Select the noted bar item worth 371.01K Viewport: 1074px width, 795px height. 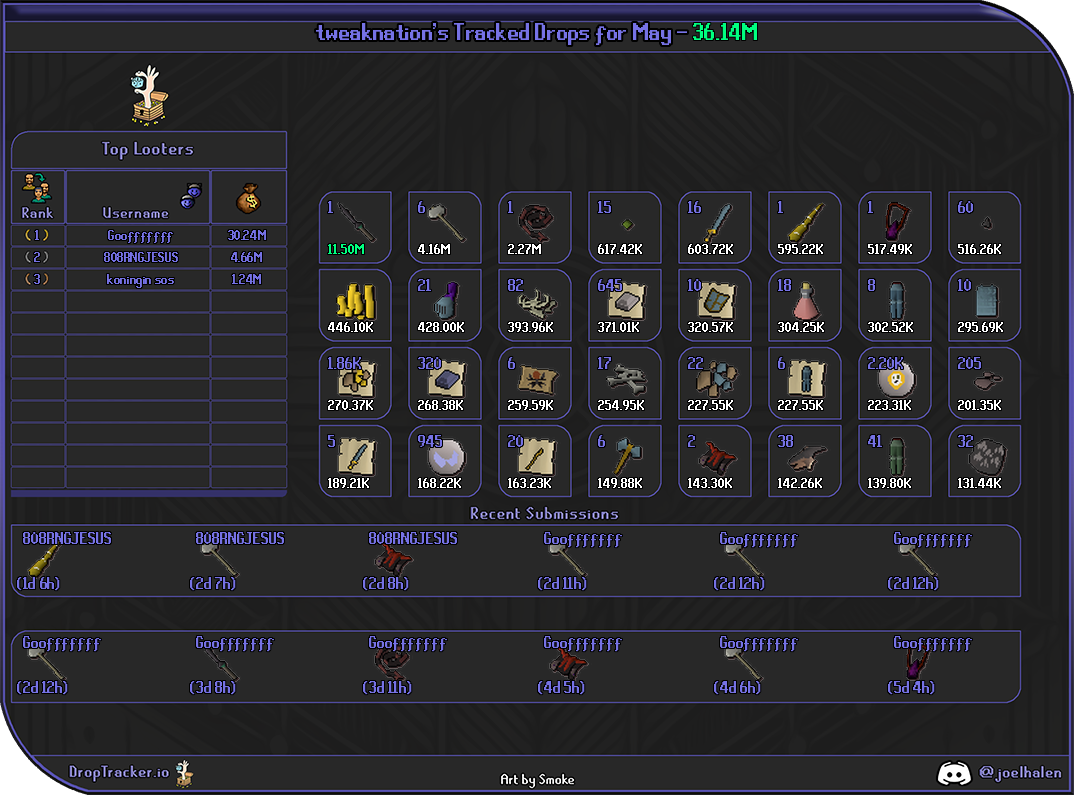(625, 305)
